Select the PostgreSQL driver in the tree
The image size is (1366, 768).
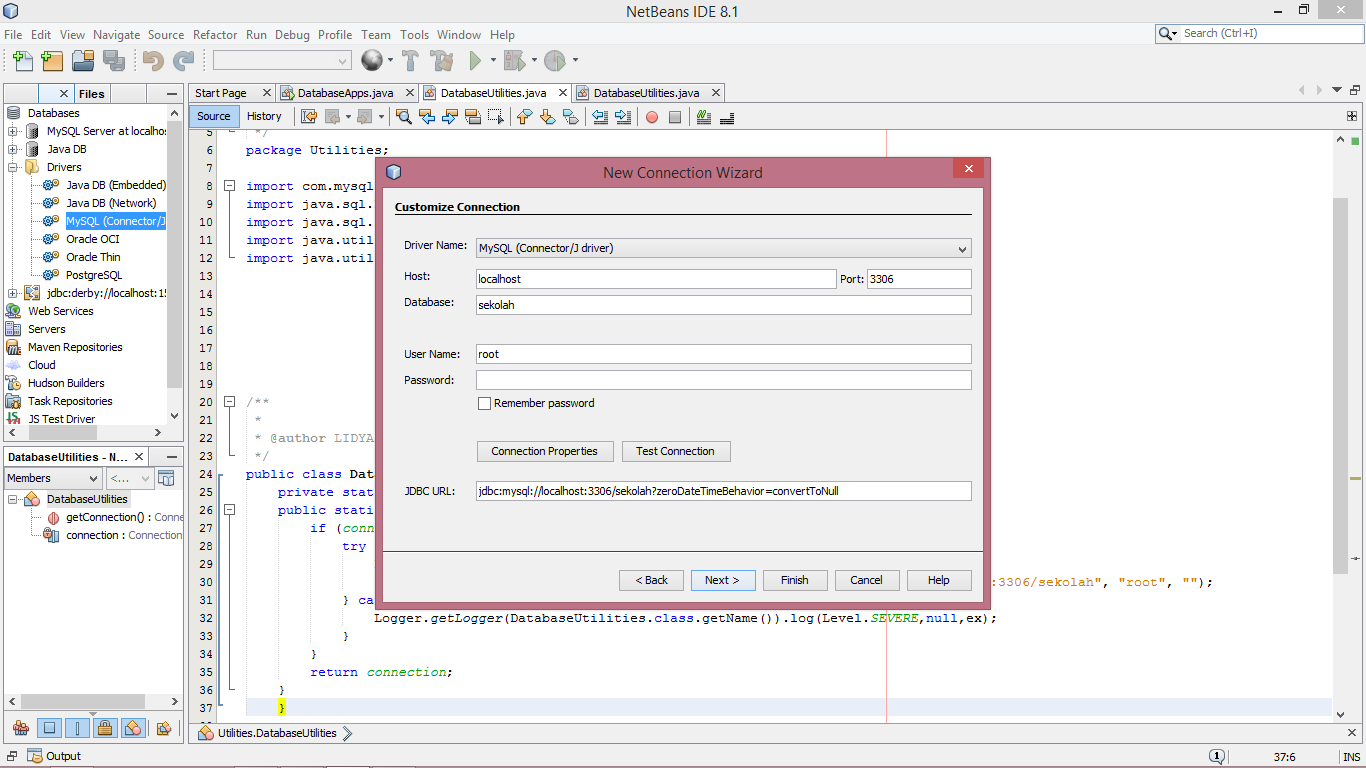94,275
